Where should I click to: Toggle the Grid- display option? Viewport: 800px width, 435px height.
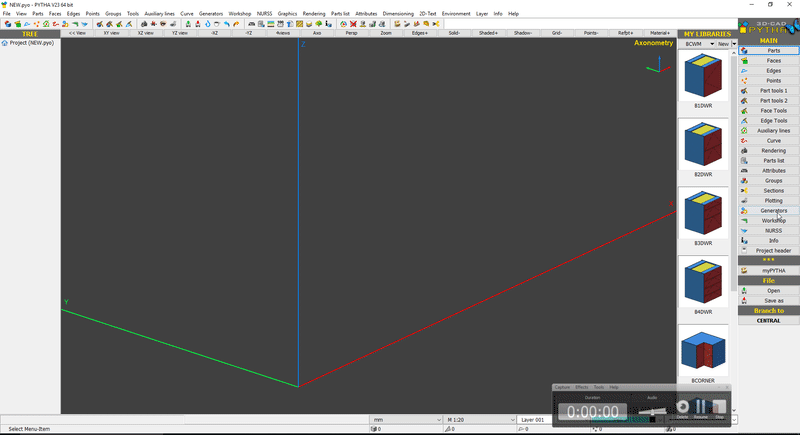click(557, 33)
